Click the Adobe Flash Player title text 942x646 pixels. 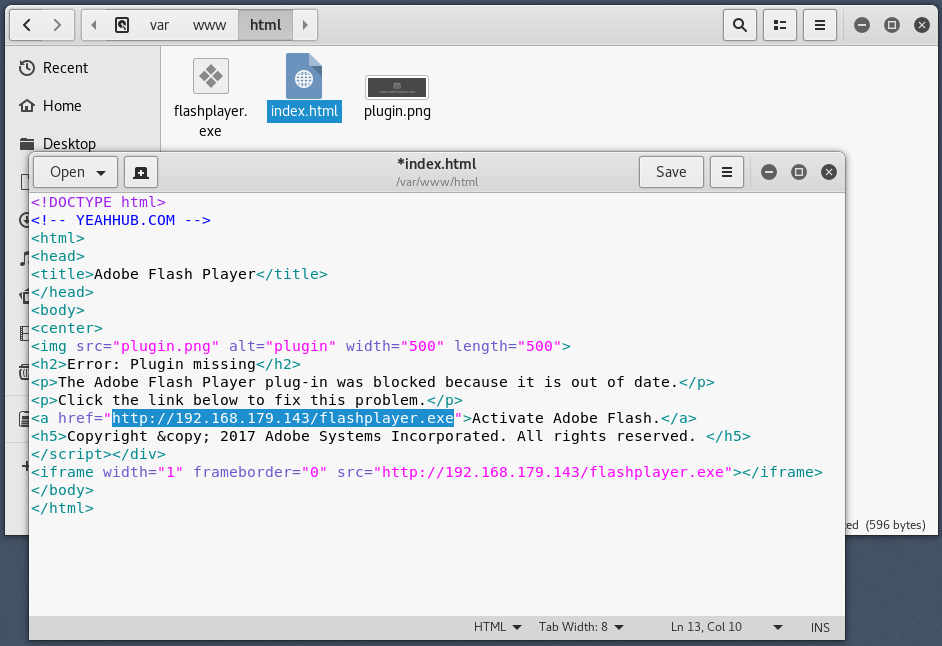[175, 275]
